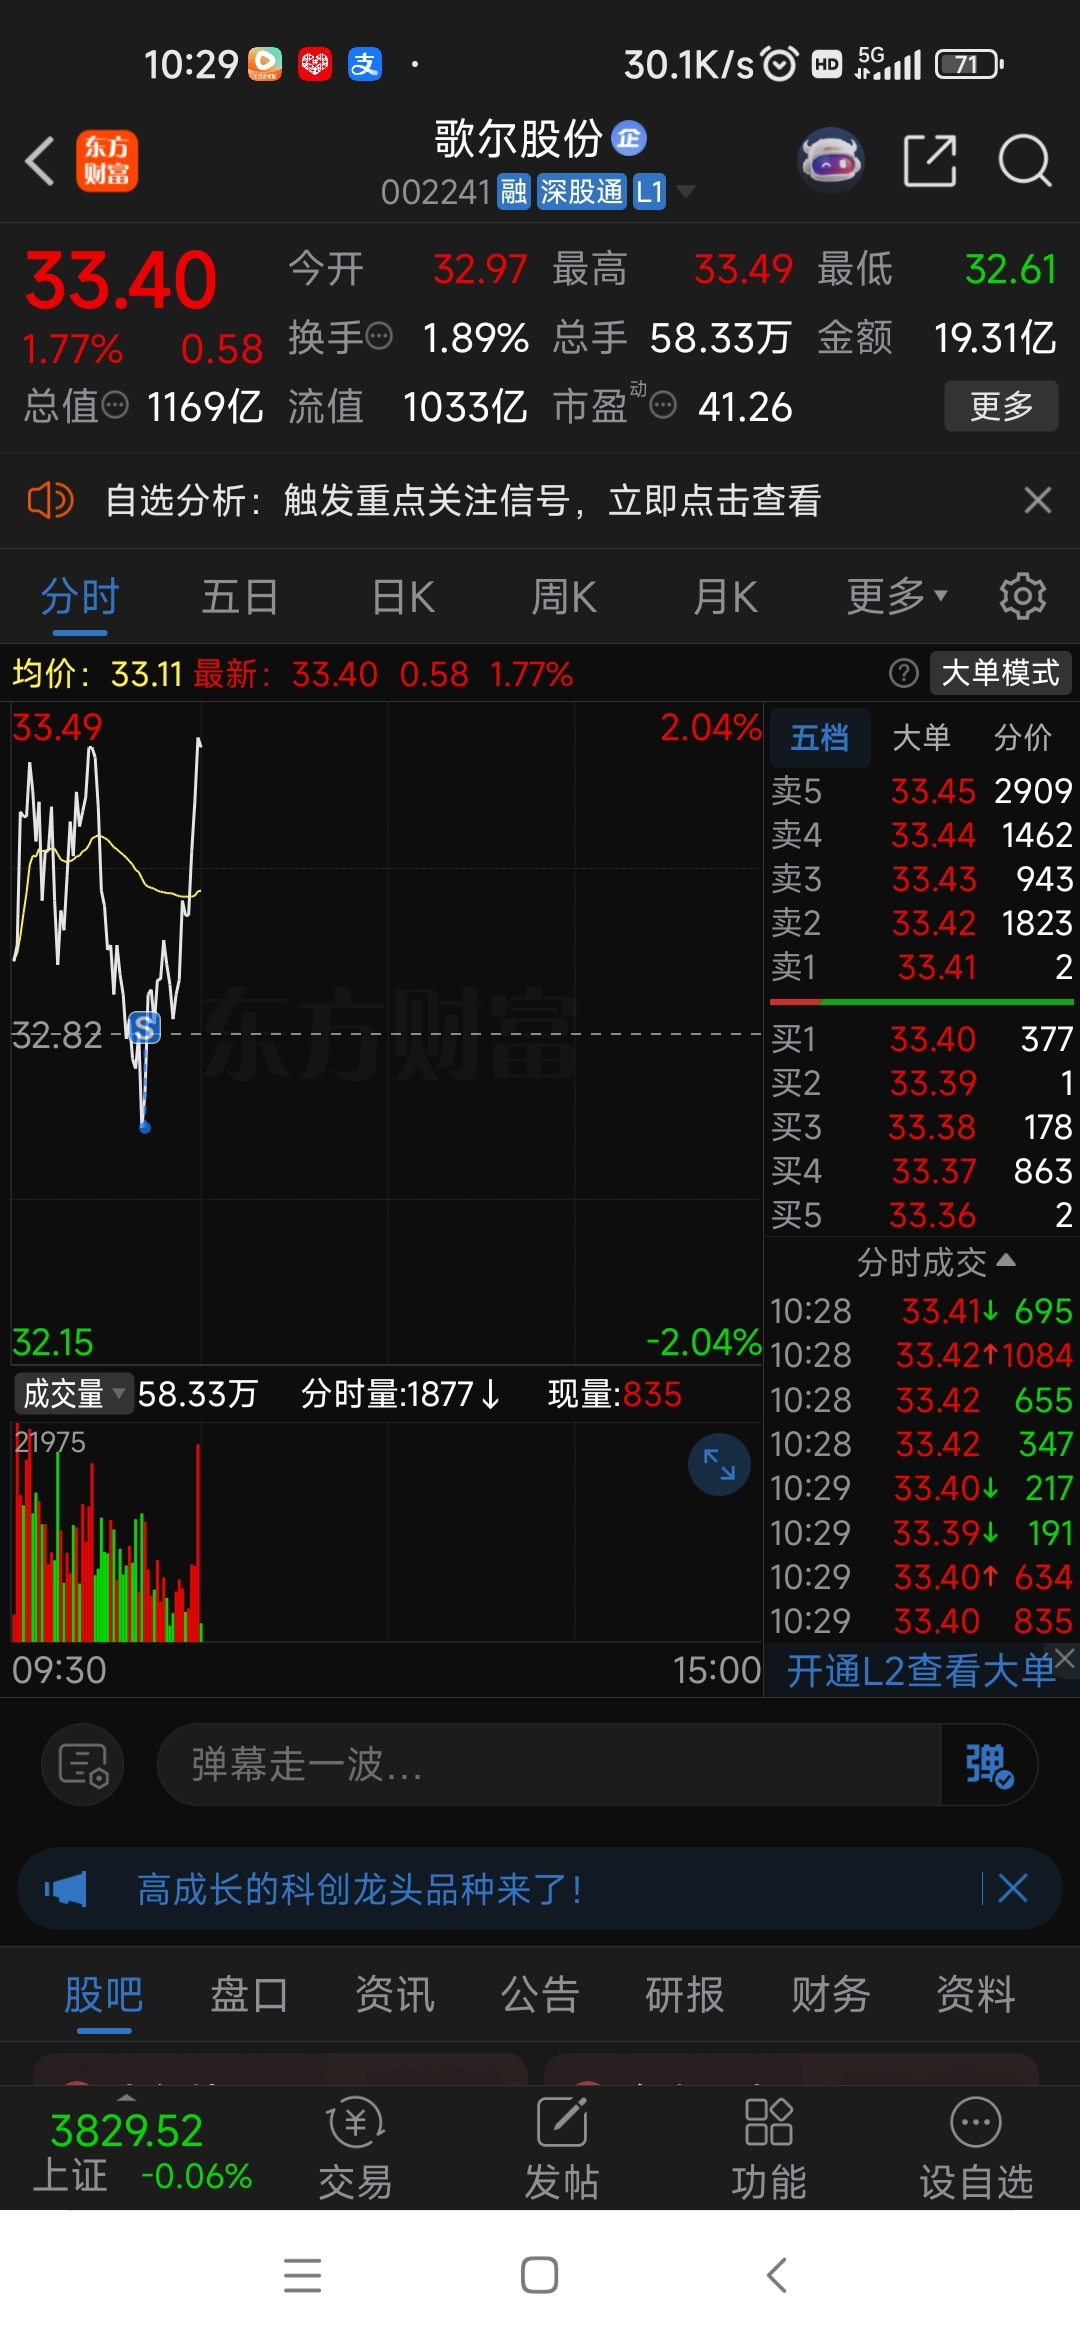Screen dimensions: 1080x2340
Task: Tap the 市盈 info icon
Action: 663,405
